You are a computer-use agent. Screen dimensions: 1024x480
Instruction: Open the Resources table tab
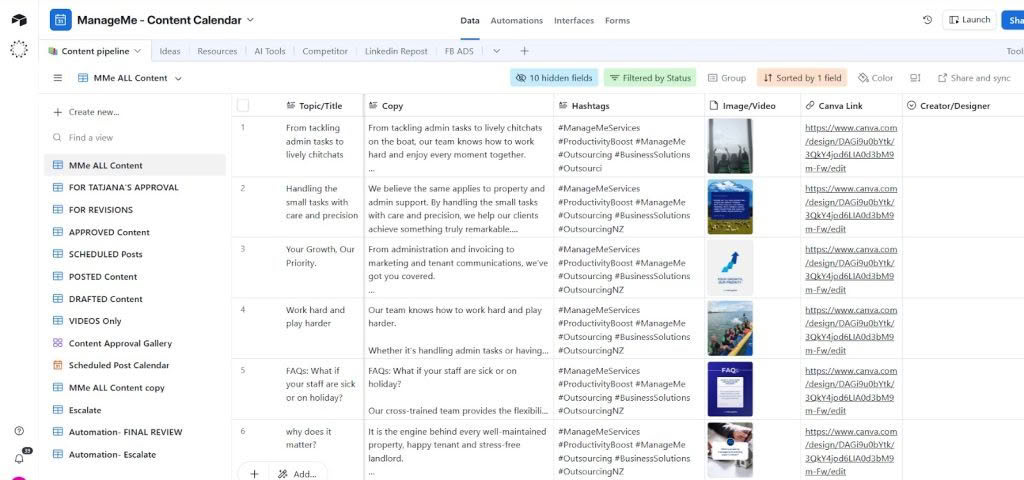(x=217, y=51)
